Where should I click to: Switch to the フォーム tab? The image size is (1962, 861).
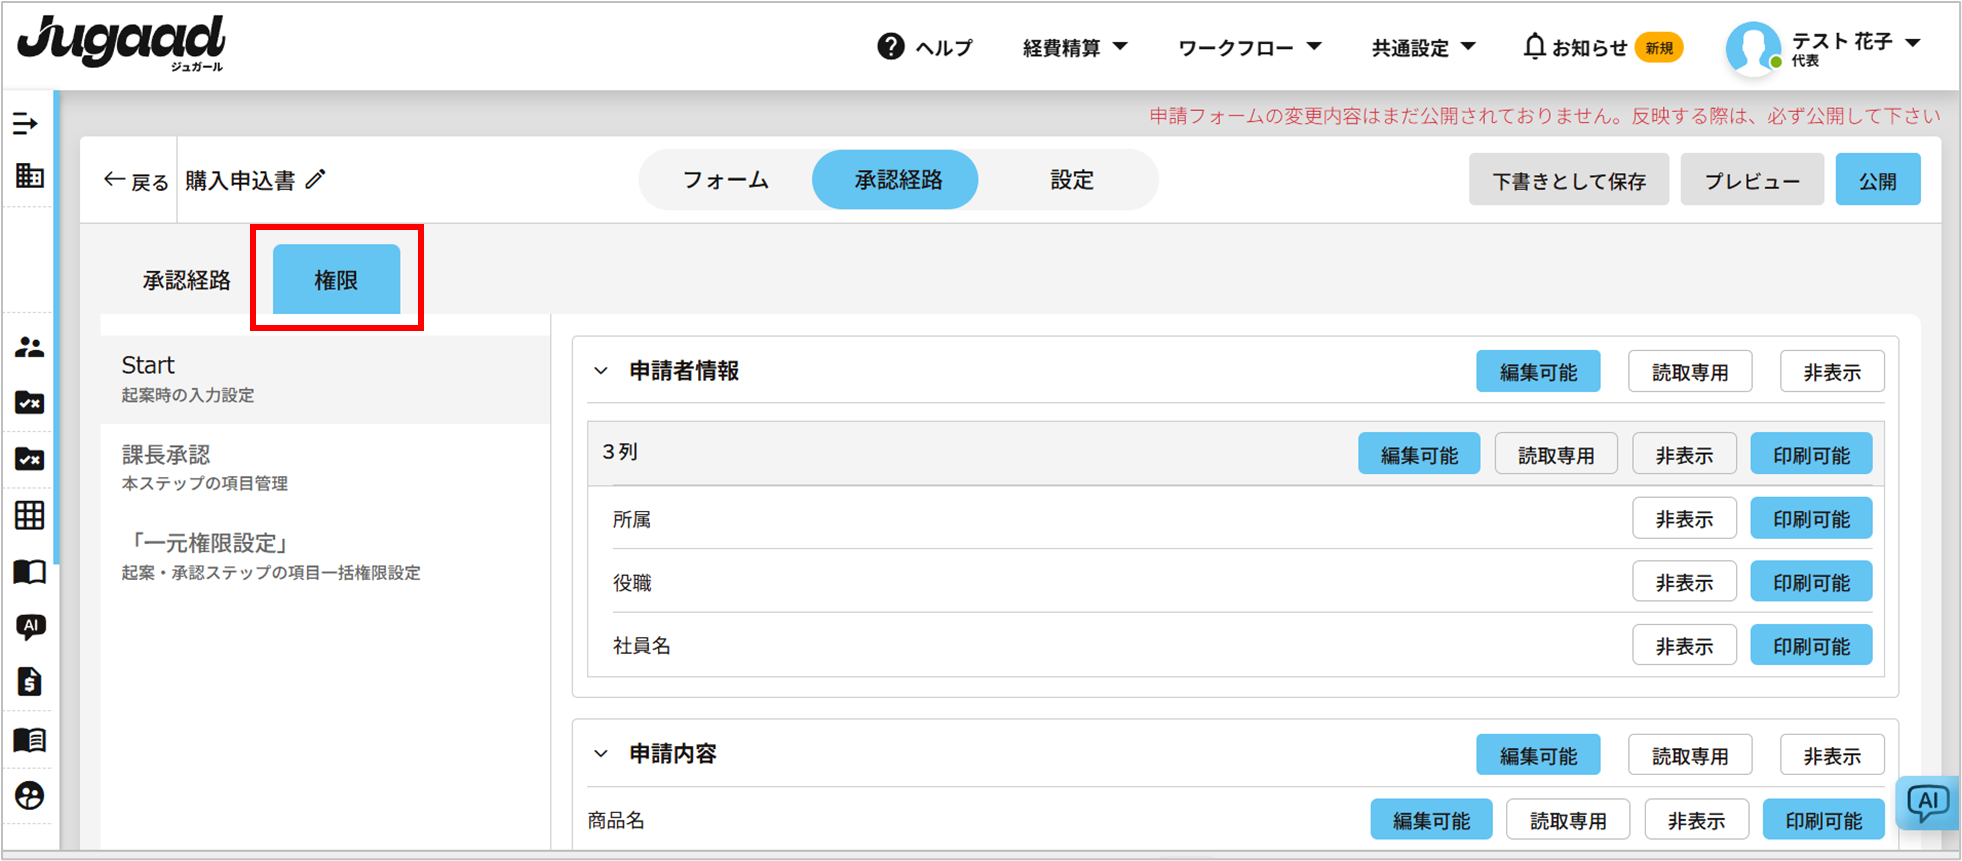point(725,180)
